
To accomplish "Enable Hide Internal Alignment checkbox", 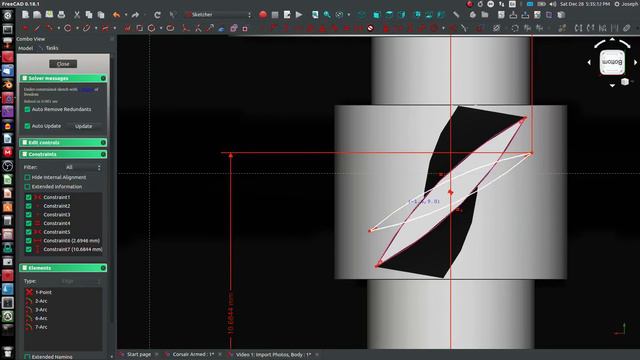I will (27, 177).
